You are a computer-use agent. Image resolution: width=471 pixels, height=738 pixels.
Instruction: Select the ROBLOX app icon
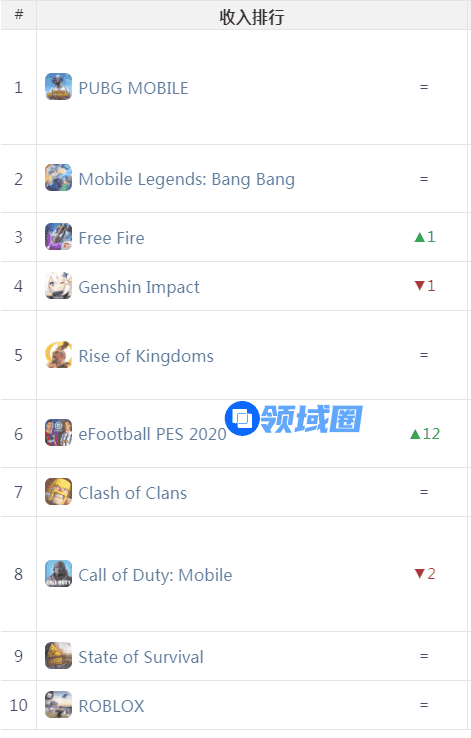click(58, 705)
